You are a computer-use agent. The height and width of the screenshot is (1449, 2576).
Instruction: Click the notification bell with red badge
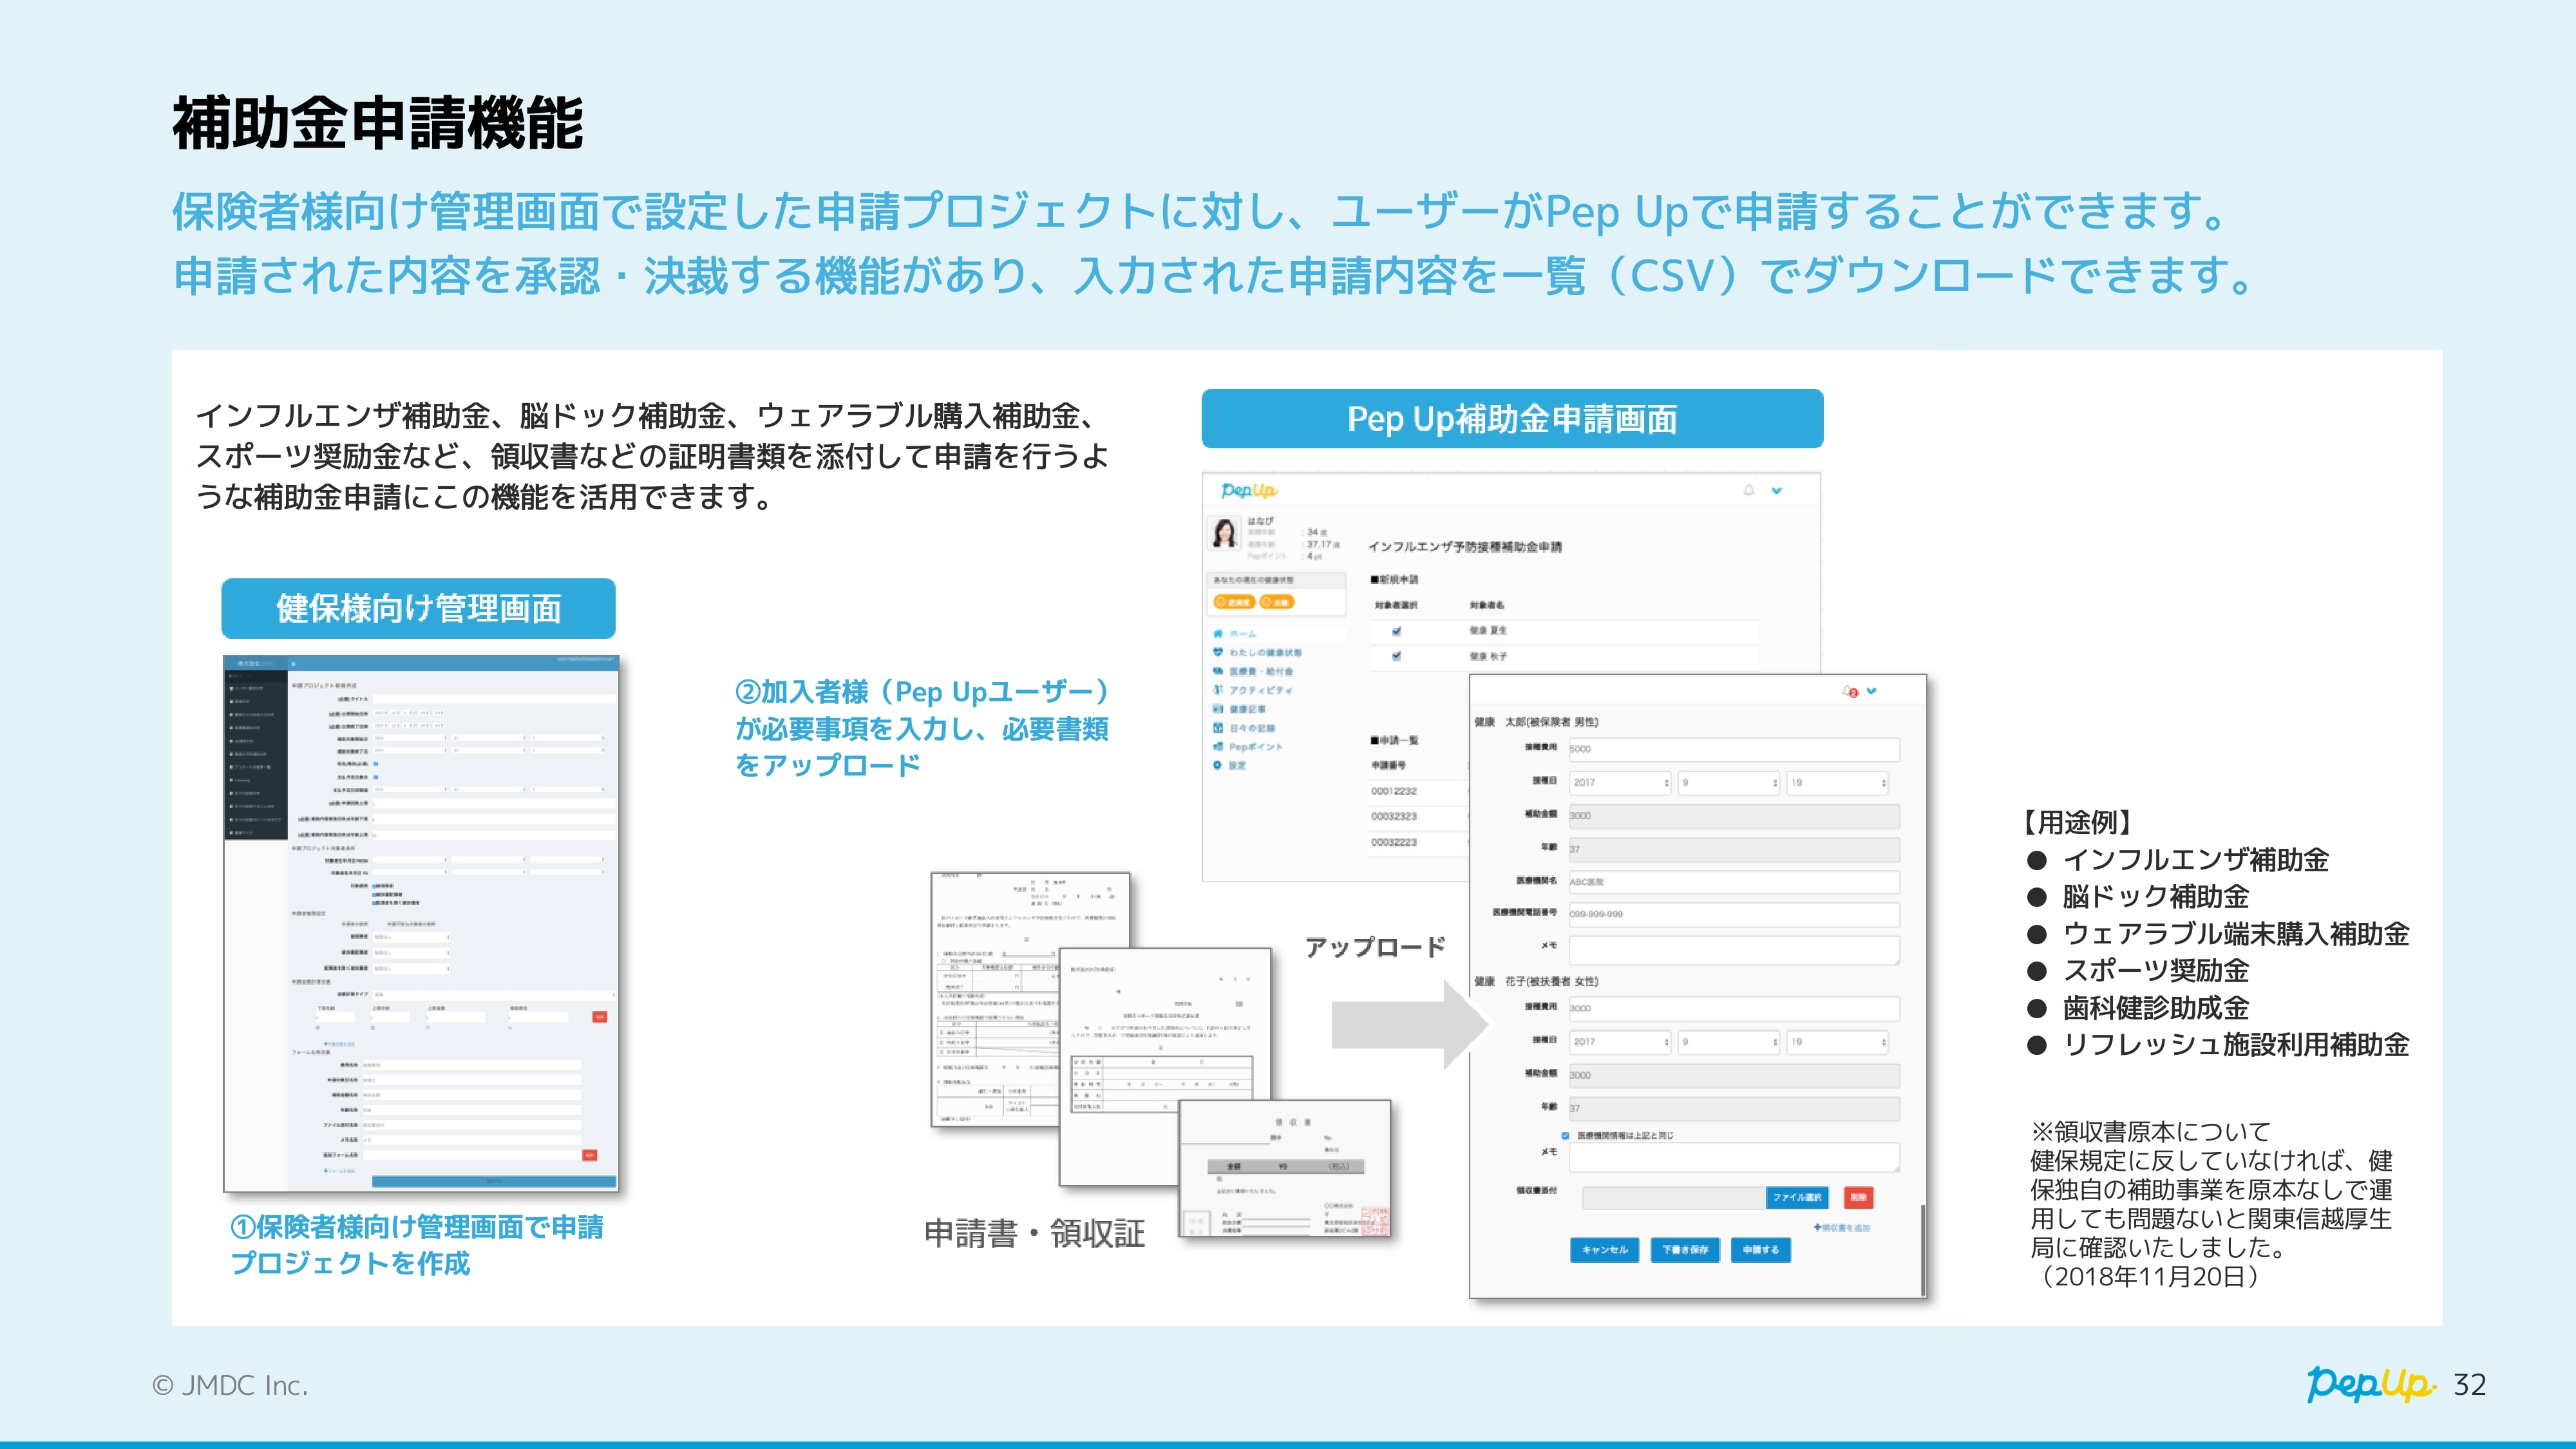tap(1850, 692)
